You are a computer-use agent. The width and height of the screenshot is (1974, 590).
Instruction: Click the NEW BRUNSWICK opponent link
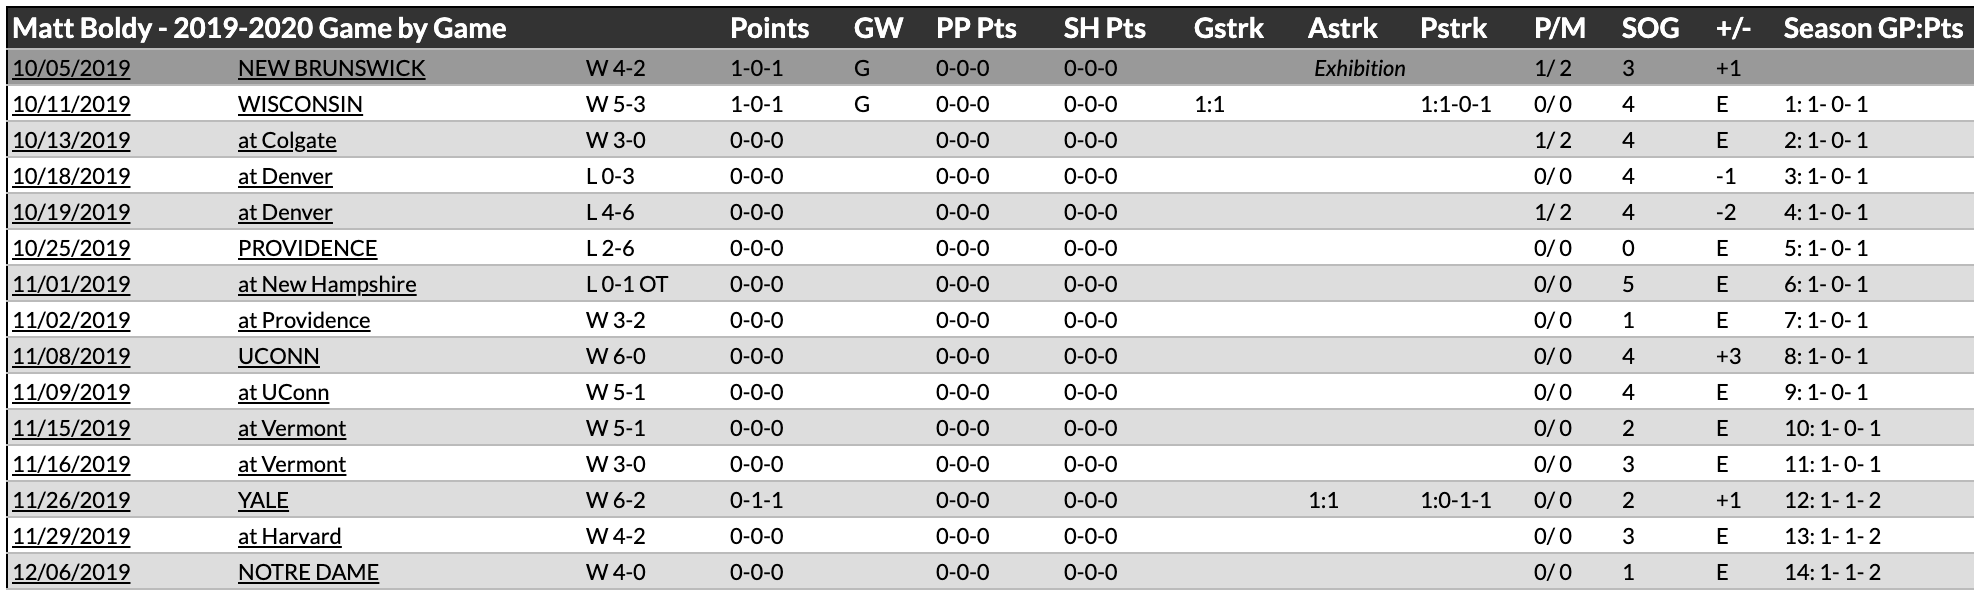click(331, 69)
